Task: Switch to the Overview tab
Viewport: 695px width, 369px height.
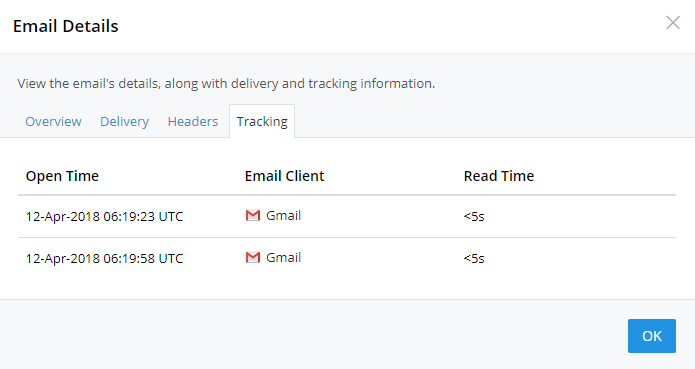Action: coord(53,121)
